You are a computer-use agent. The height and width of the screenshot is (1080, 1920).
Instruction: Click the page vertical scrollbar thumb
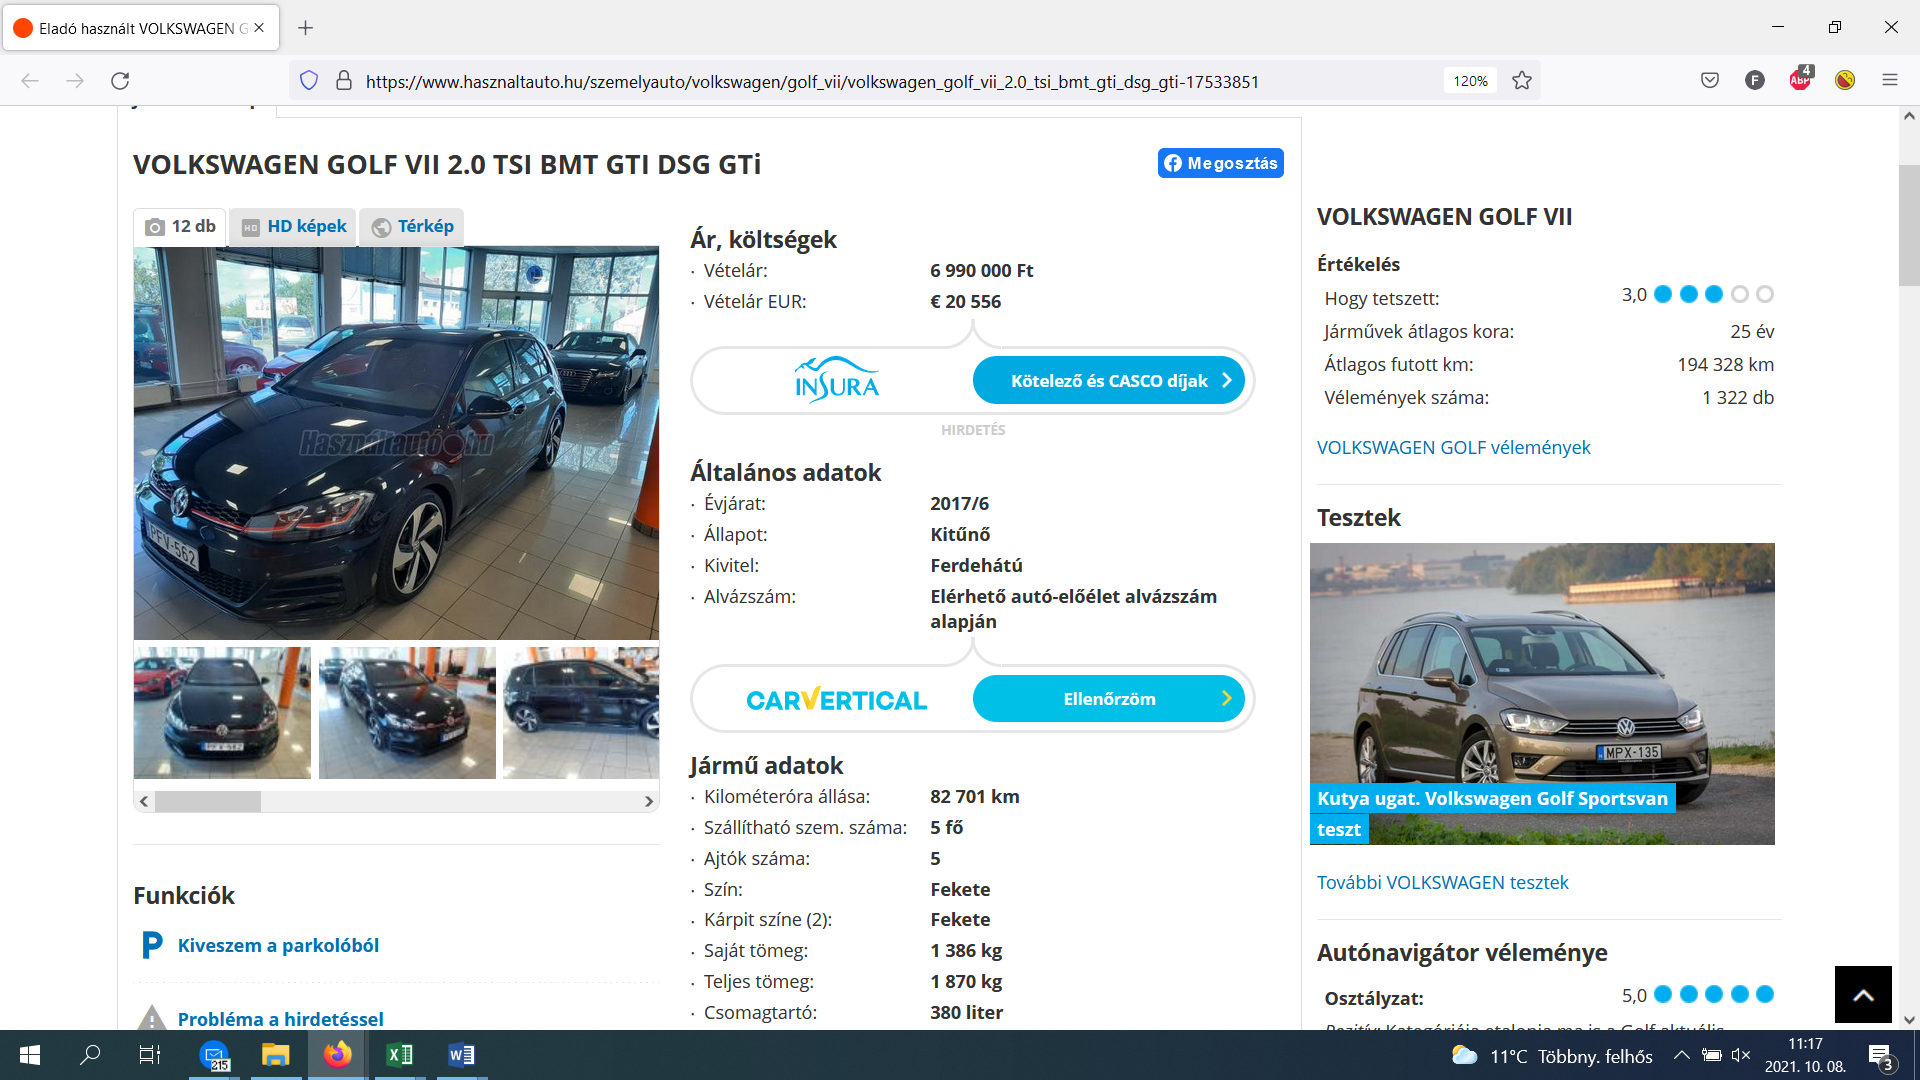(1909, 225)
